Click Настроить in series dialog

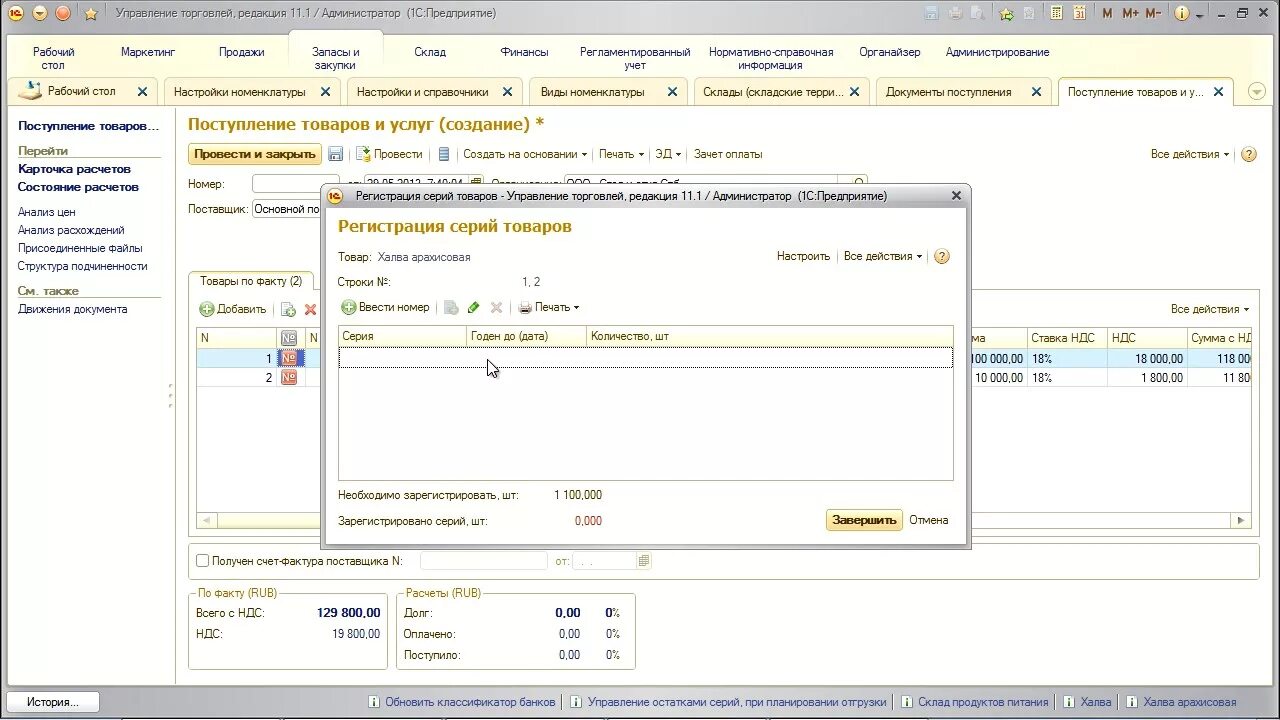(803, 256)
